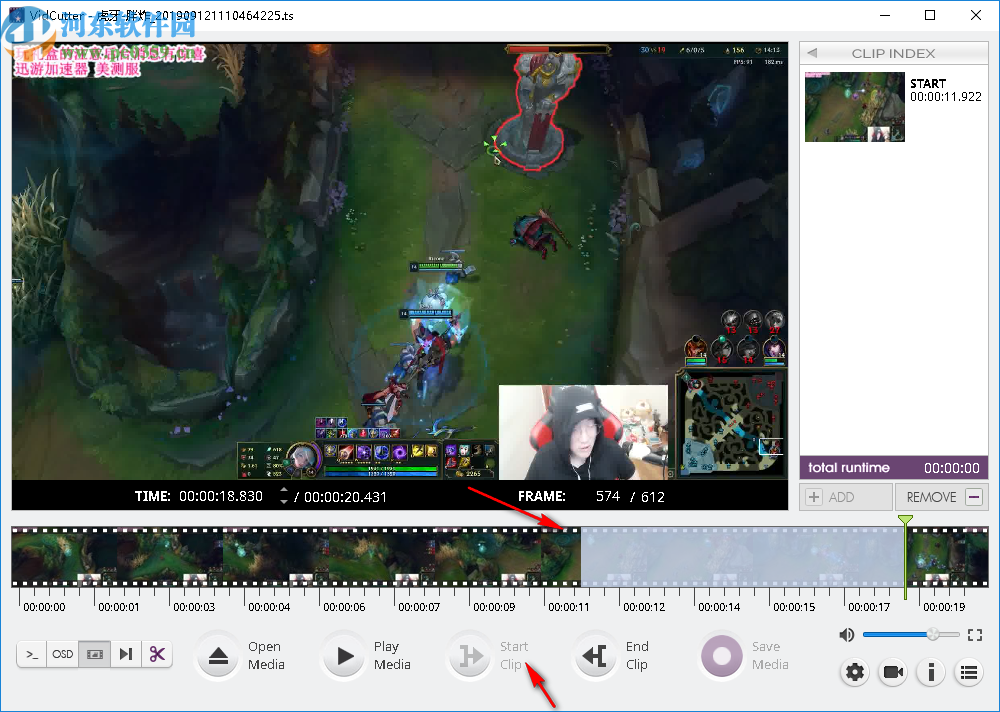Click the START 00:00:11.922 label text
Screen dimensions: 1000x712
point(946,90)
